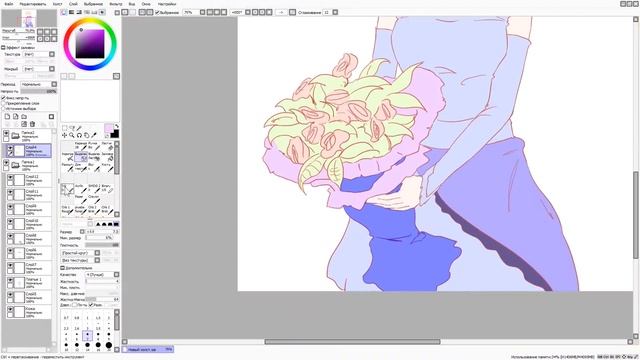Open the Холст menu
The width and height of the screenshot is (640, 360).
[58, 4]
